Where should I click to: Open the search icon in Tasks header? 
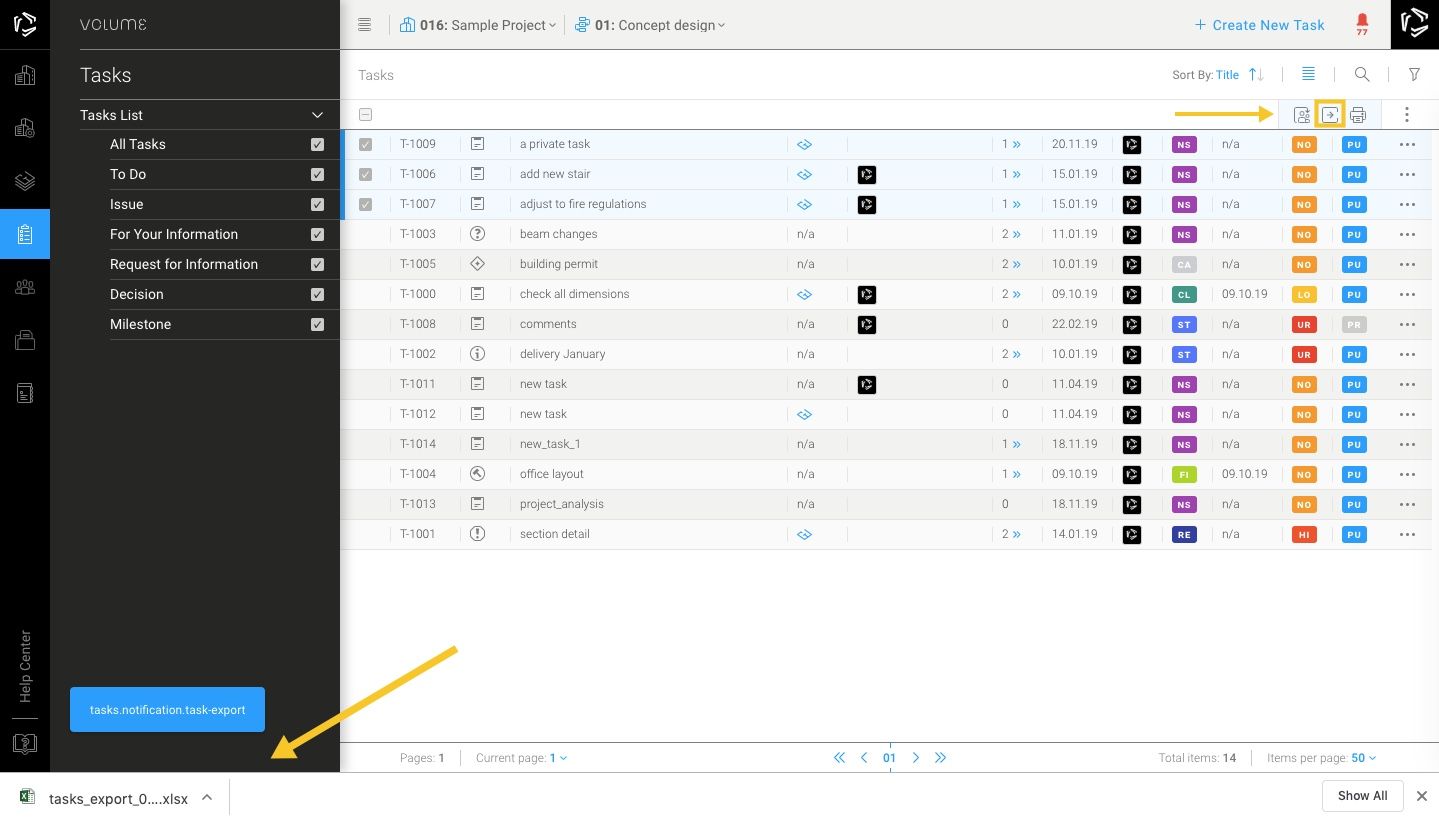coord(1362,75)
